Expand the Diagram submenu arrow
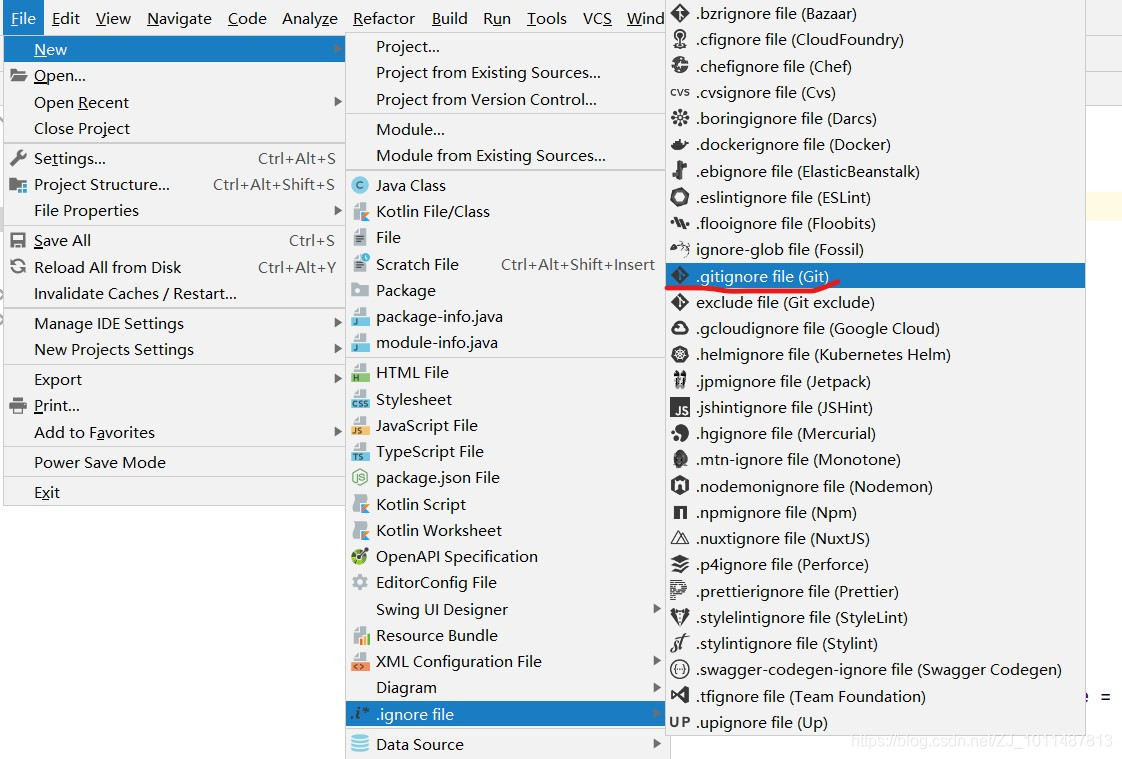 (x=656, y=687)
